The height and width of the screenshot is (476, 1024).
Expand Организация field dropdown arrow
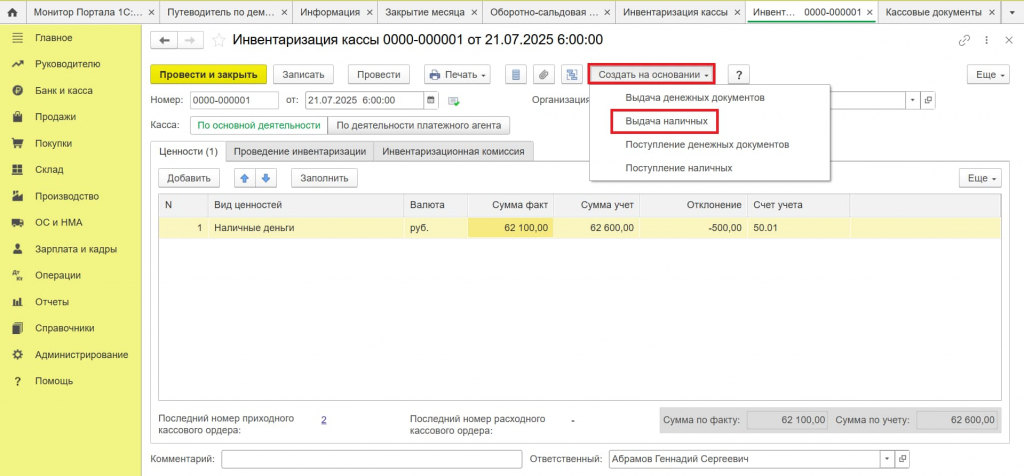click(912, 101)
